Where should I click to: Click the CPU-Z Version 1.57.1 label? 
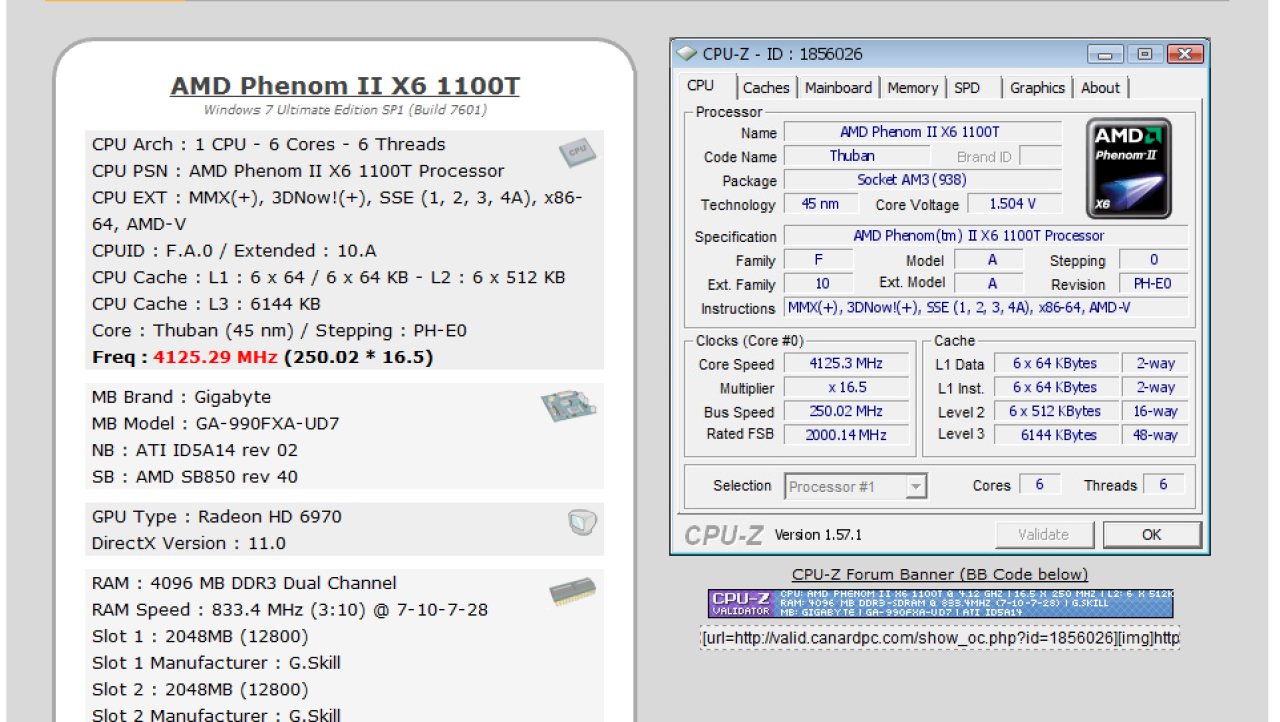tap(818, 535)
